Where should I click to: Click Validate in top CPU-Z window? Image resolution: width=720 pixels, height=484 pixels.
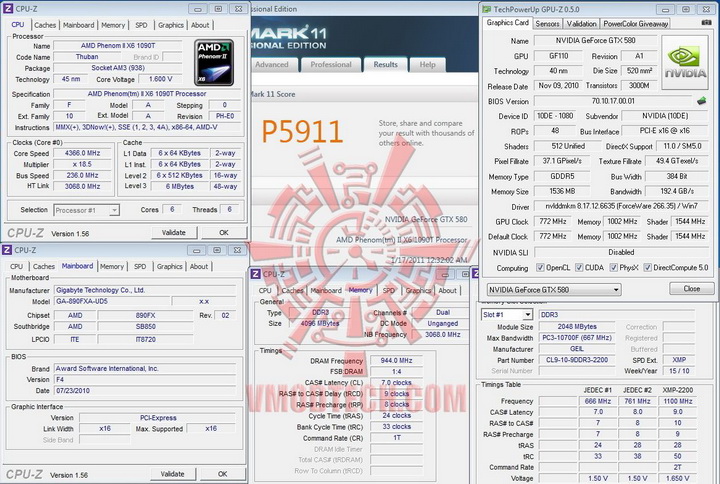tap(174, 232)
